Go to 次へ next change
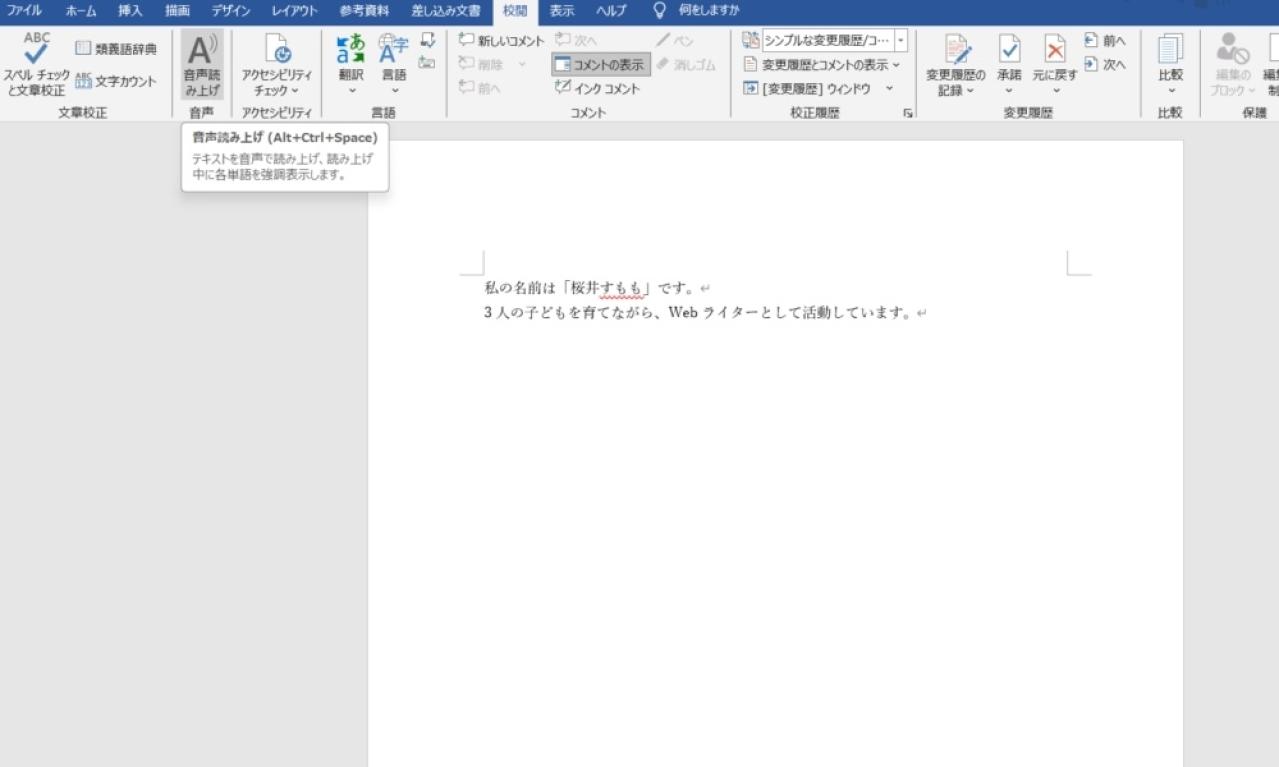This screenshot has width=1279, height=767. (x=1104, y=65)
